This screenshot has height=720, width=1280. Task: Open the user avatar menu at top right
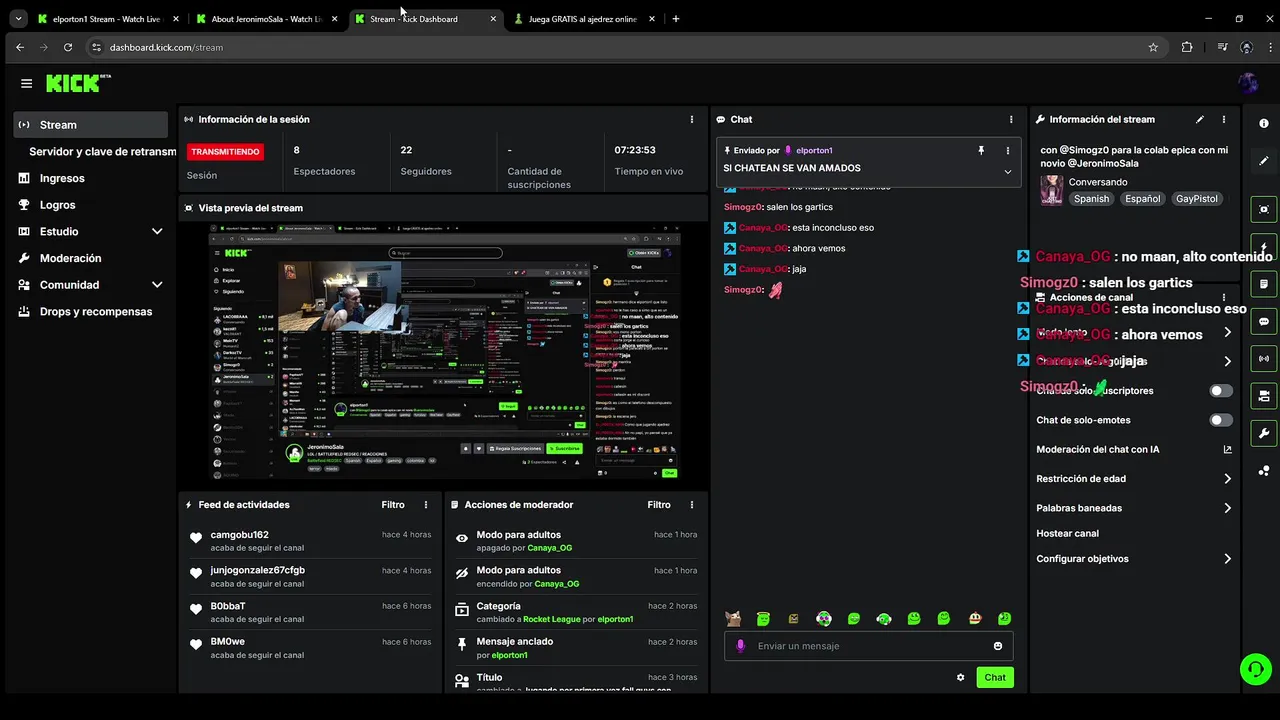pyautogui.click(x=1248, y=83)
